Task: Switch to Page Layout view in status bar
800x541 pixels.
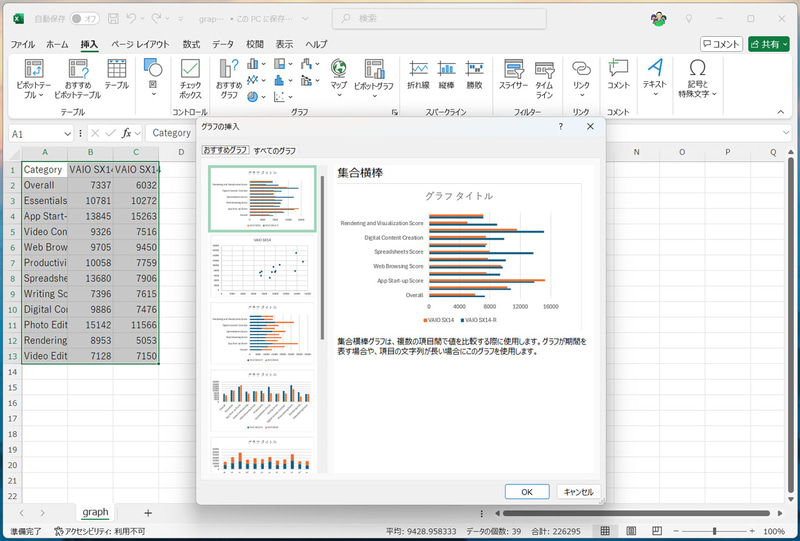Action: coord(631,531)
